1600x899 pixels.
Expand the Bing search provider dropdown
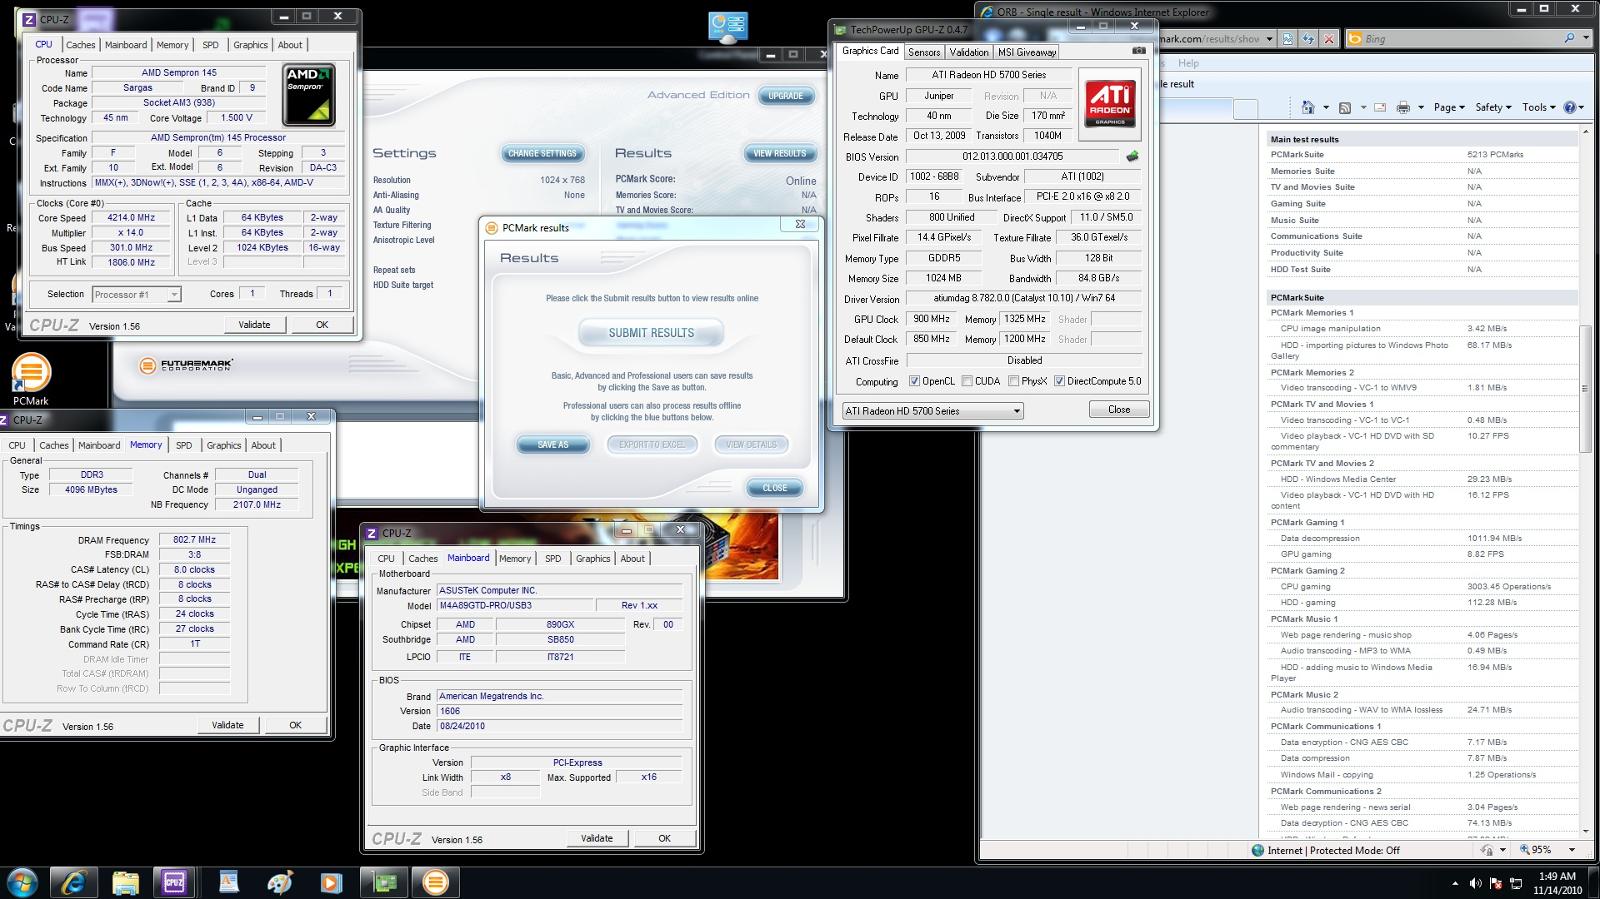(1586, 38)
